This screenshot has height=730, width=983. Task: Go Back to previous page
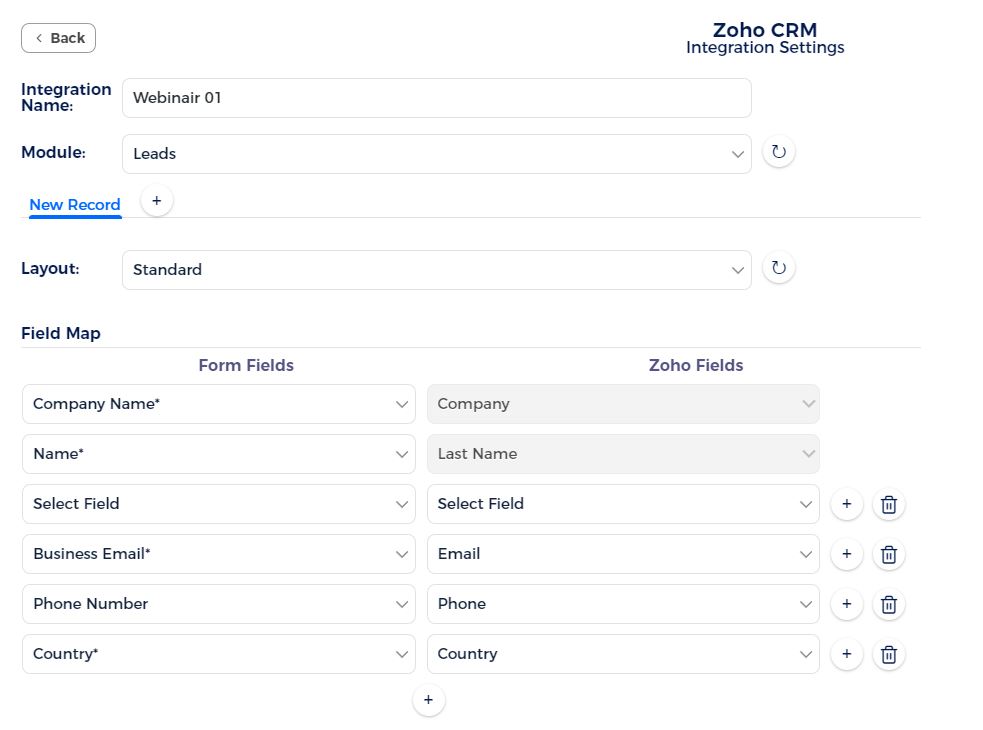[58, 38]
